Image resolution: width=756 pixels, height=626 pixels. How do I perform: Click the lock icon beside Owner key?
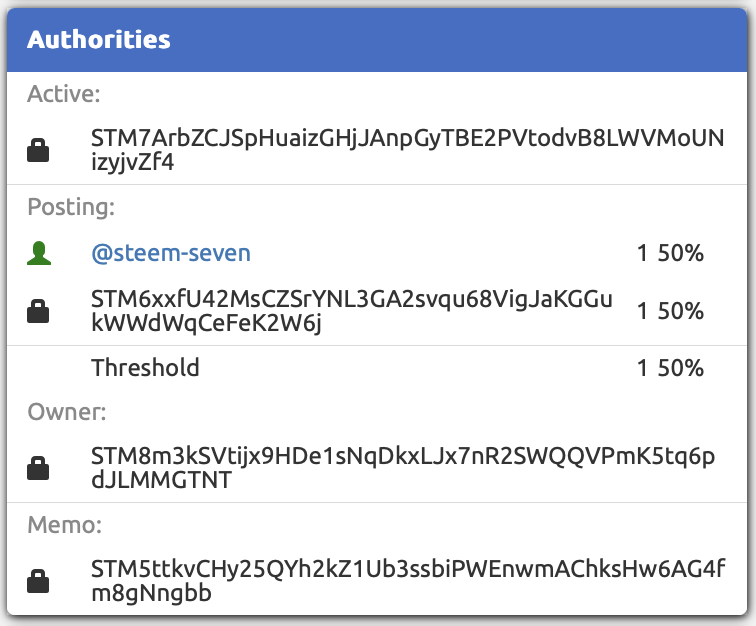tap(38, 469)
